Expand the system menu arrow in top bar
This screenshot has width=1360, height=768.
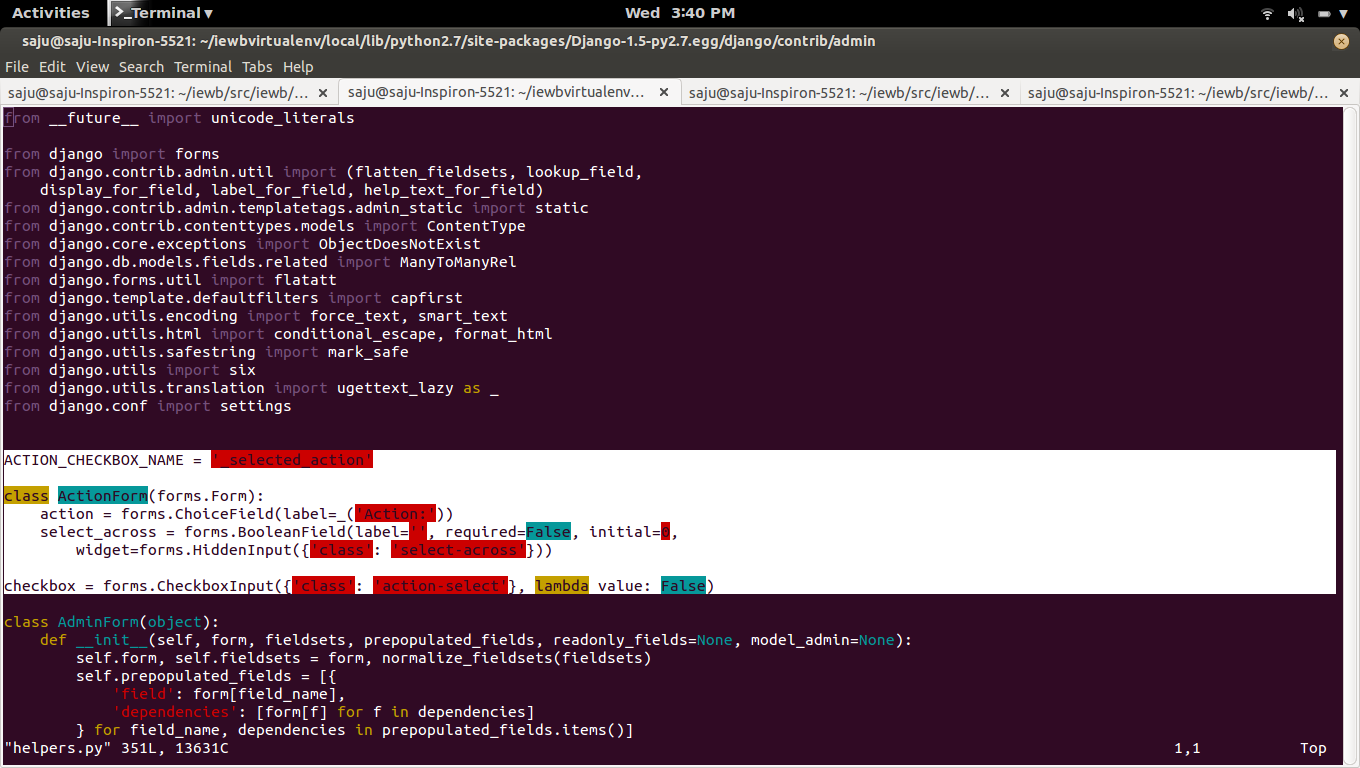point(1344,14)
